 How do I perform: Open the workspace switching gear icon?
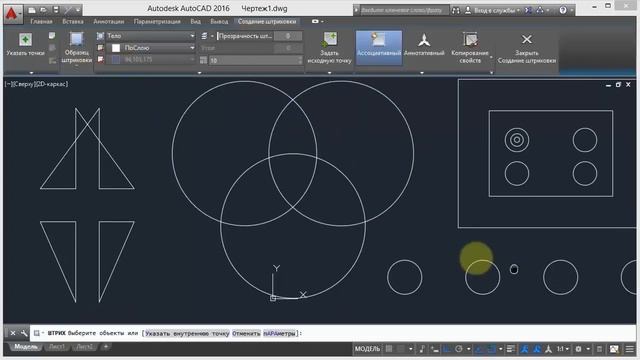click(578, 349)
